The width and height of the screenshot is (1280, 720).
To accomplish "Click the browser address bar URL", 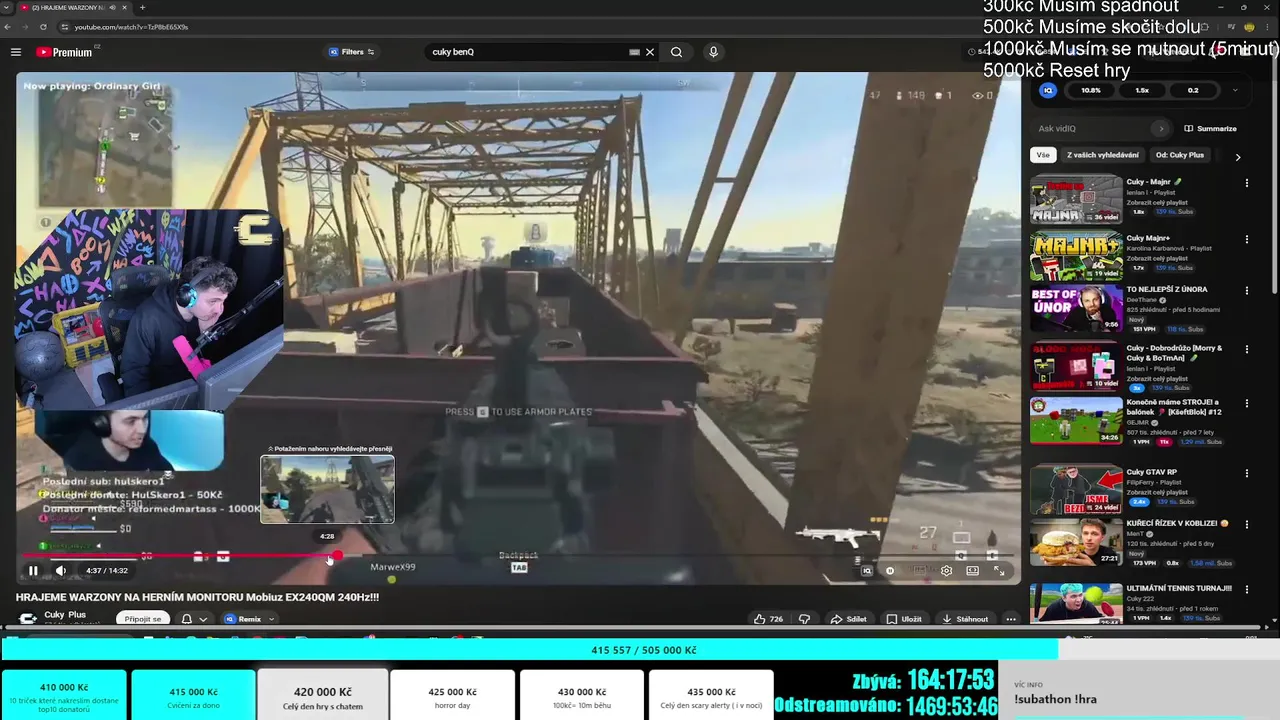I will point(131,27).
